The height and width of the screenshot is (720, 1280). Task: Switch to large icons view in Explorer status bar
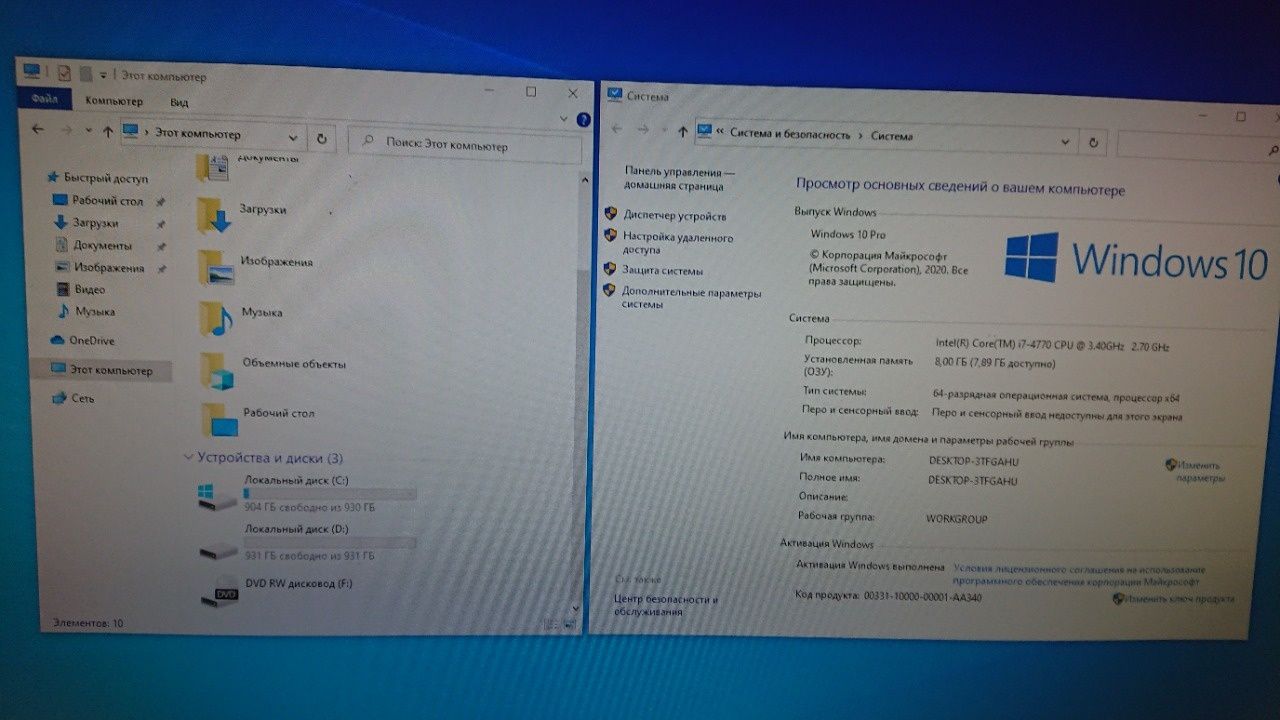coord(568,626)
